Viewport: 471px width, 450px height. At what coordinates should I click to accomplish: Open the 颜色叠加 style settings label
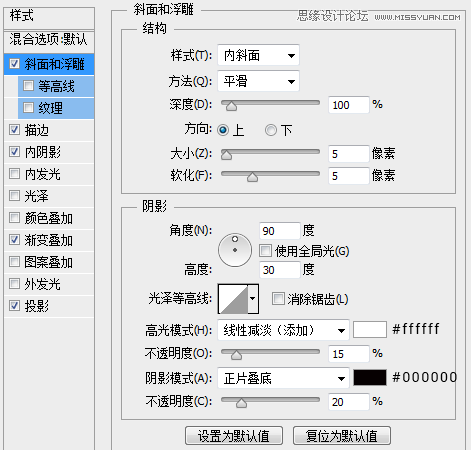[49, 218]
